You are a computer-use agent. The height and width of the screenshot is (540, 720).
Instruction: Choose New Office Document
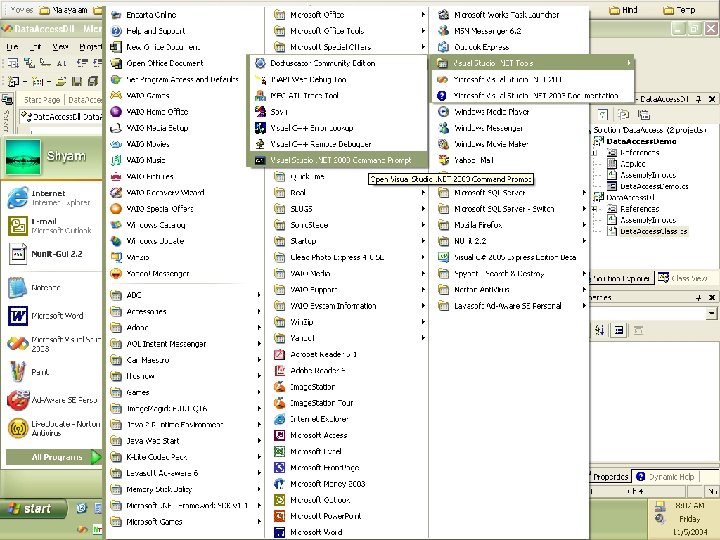click(184, 47)
